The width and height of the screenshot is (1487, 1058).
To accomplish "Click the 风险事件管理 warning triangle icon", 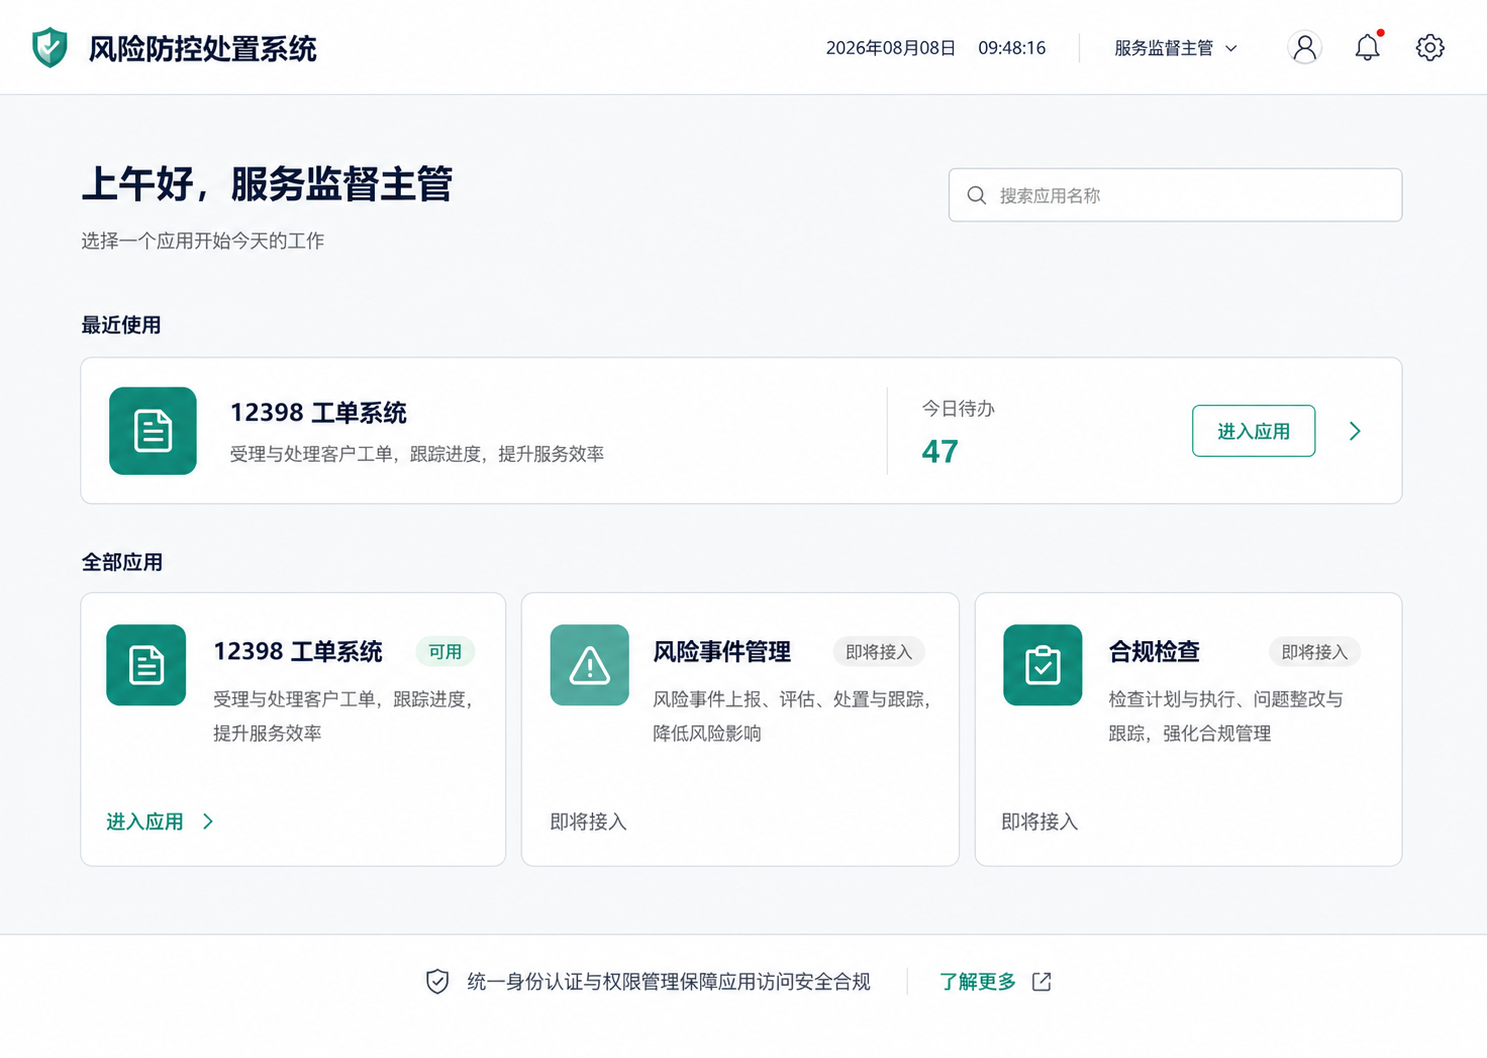I will (x=589, y=665).
